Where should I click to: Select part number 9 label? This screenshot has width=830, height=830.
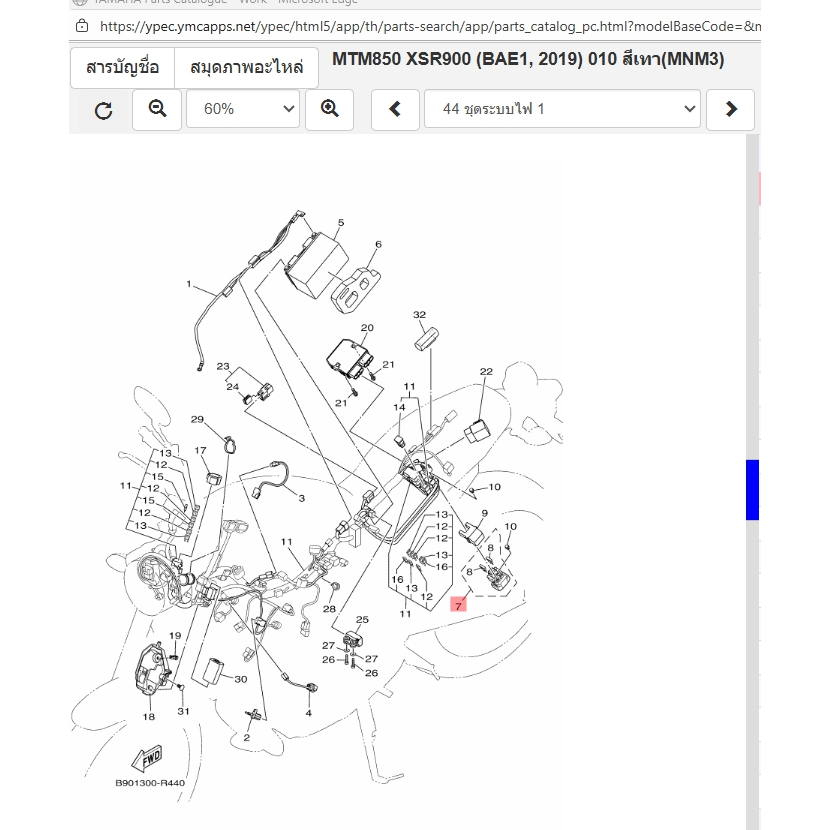(x=484, y=513)
